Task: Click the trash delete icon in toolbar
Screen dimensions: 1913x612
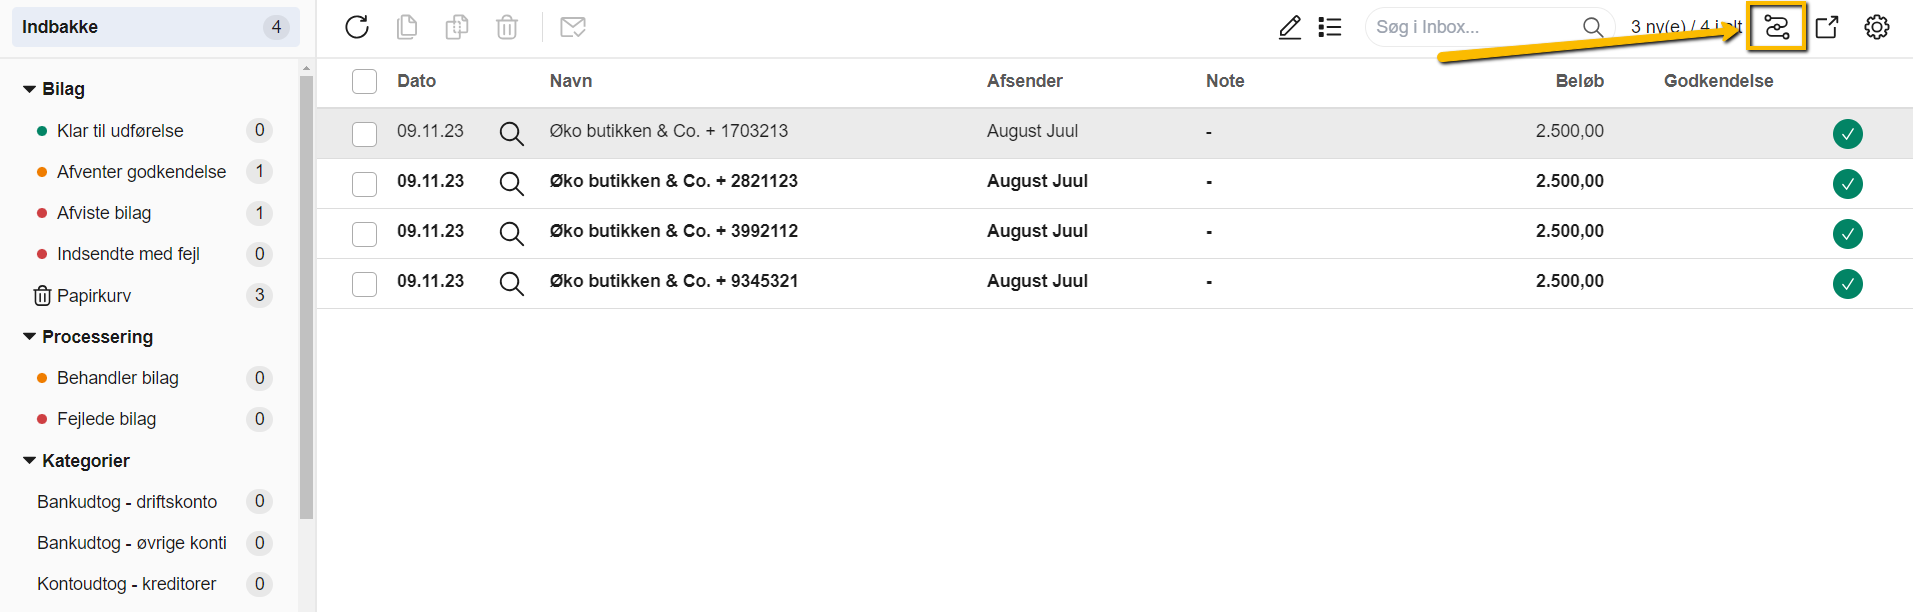Action: click(507, 27)
